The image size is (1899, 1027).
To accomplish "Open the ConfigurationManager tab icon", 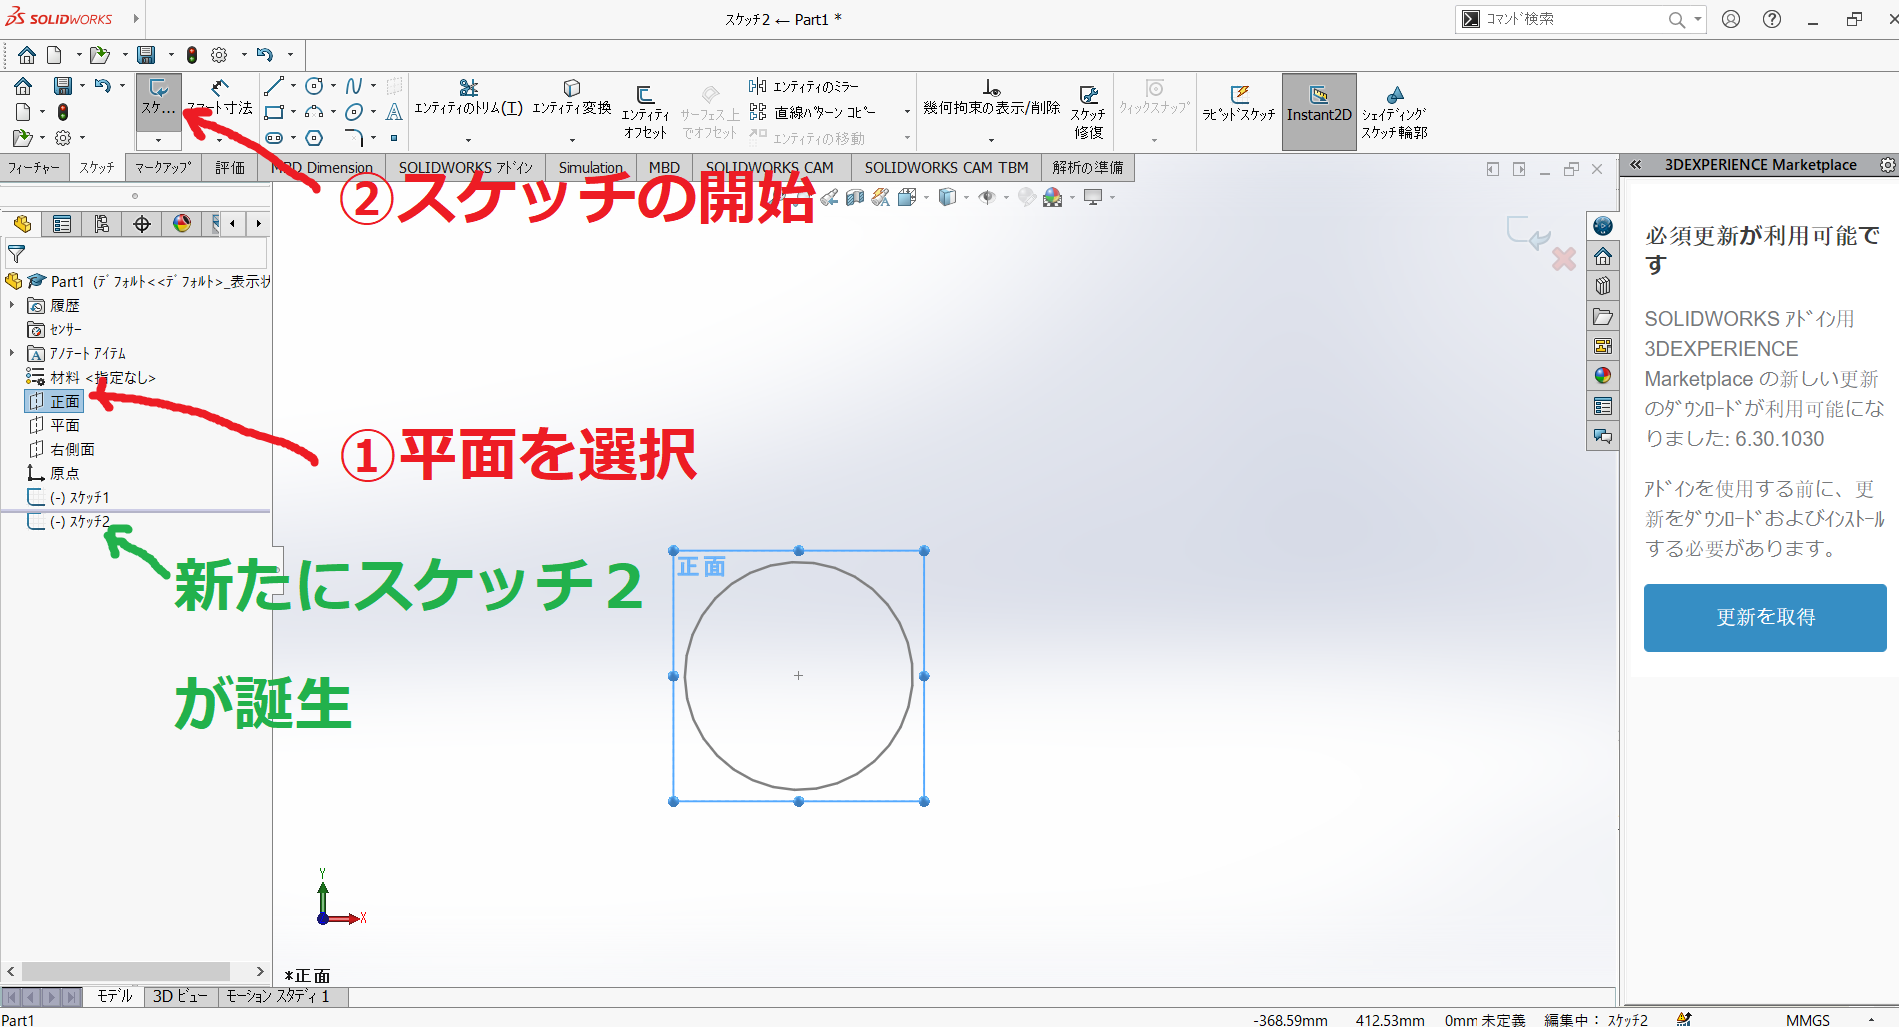I will point(102,224).
